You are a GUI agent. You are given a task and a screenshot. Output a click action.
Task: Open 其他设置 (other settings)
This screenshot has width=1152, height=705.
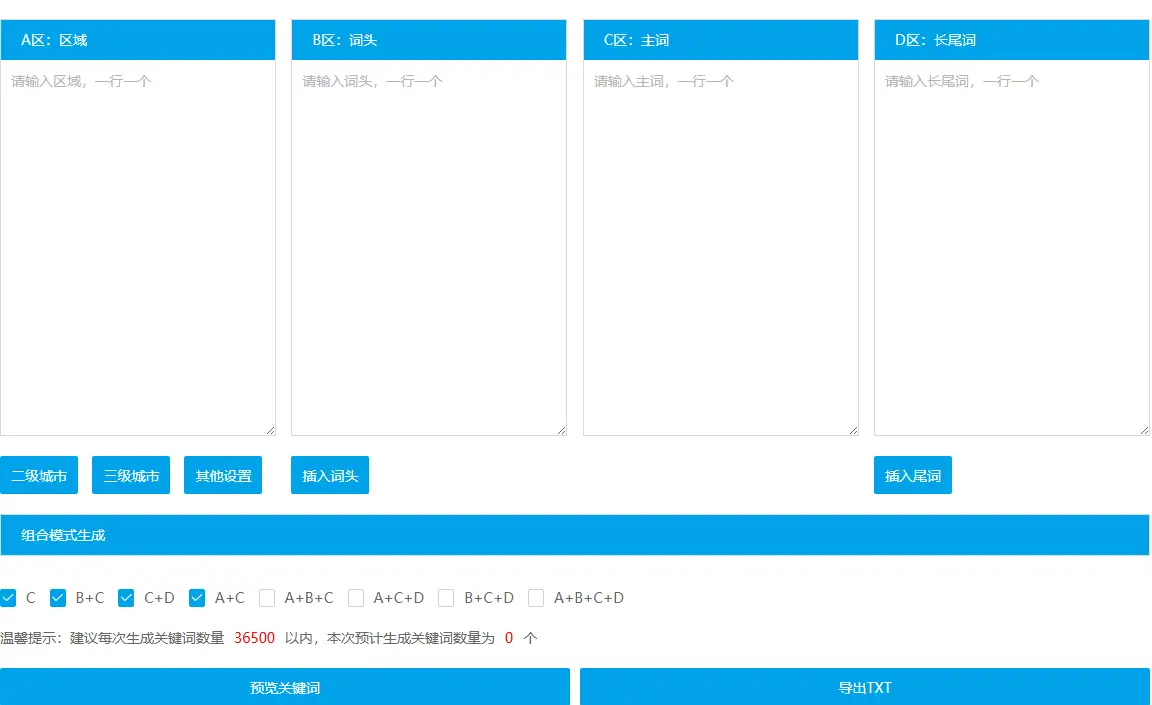[223, 475]
